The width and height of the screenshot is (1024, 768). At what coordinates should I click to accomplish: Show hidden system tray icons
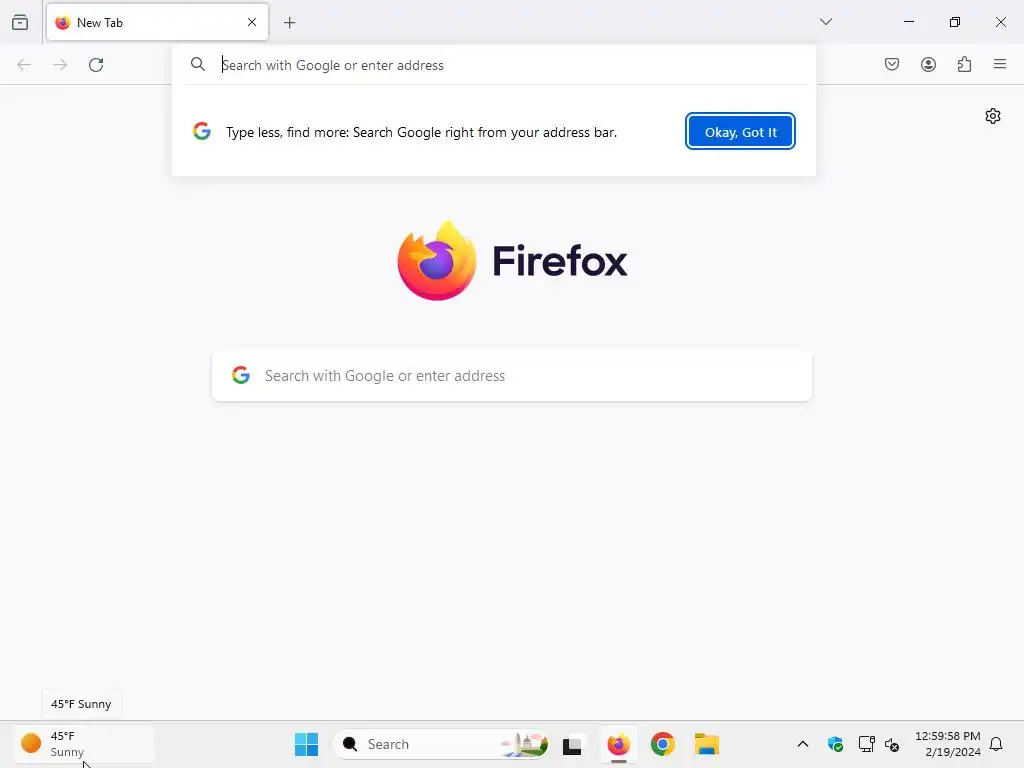(803, 744)
